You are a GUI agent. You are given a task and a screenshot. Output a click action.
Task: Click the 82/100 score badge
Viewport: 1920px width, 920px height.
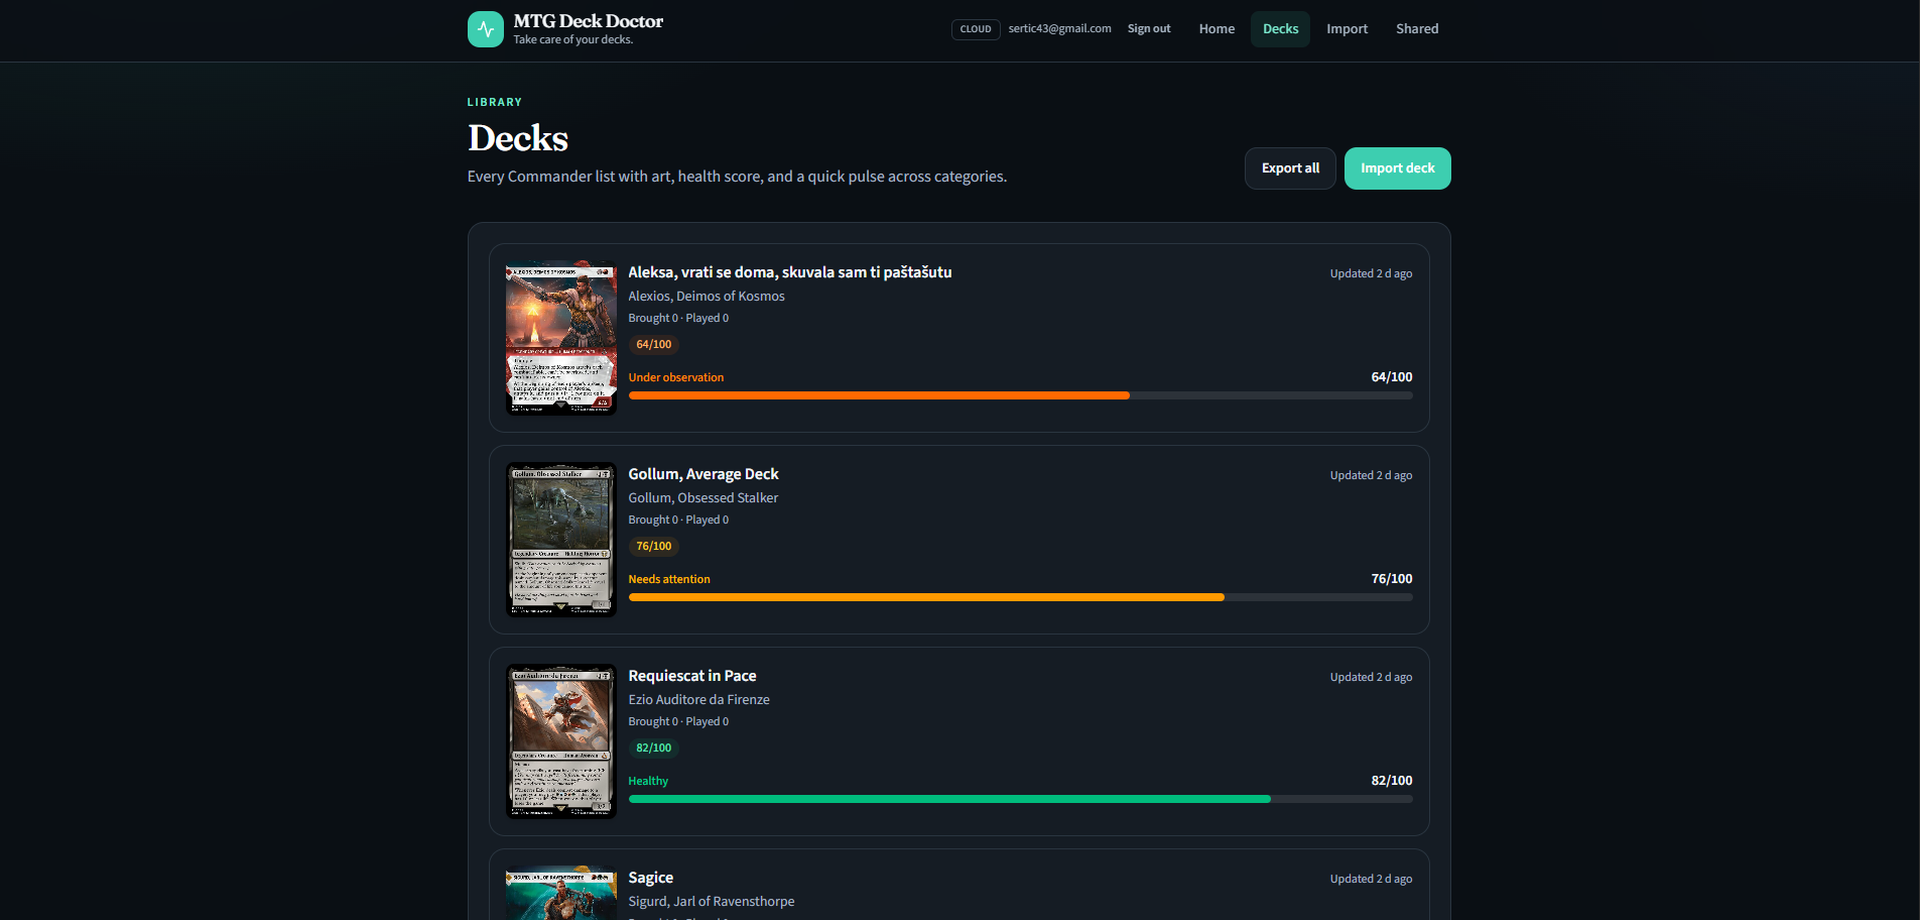(x=654, y=749)
